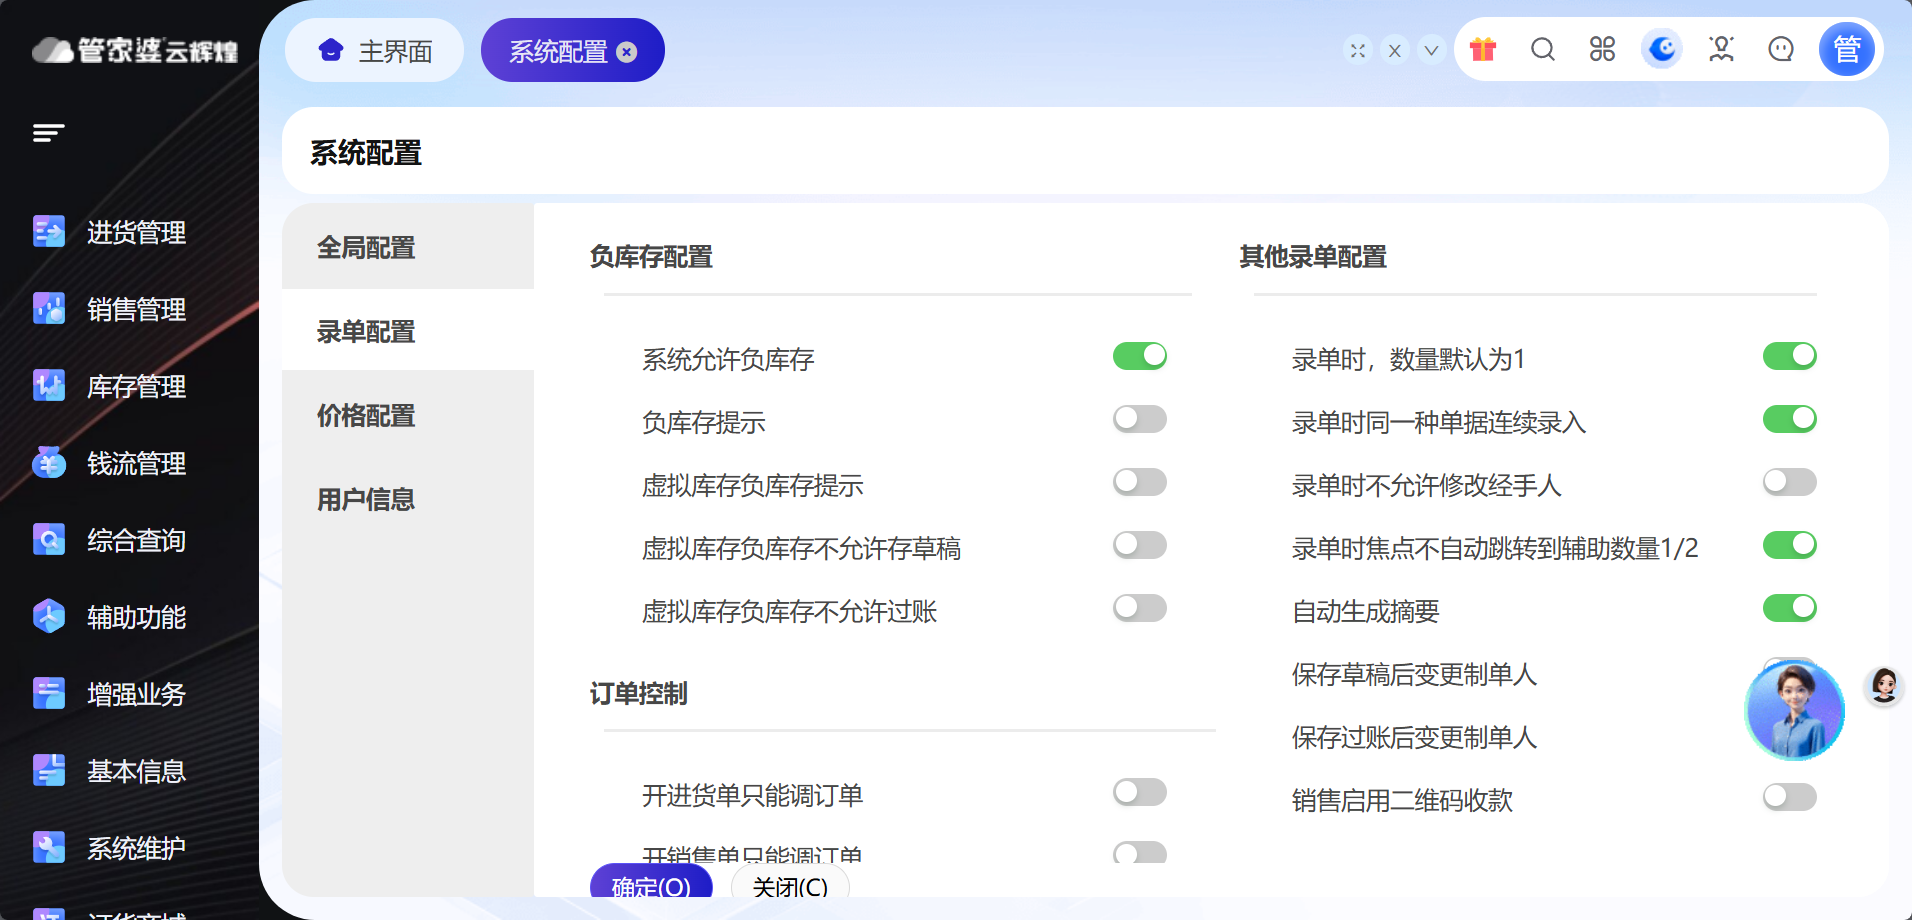Image resolution: width=1912 pixels, height=920 pixels.
Task: Enable 销售启用二维码收款 switch
Action: click(1790, 797)
